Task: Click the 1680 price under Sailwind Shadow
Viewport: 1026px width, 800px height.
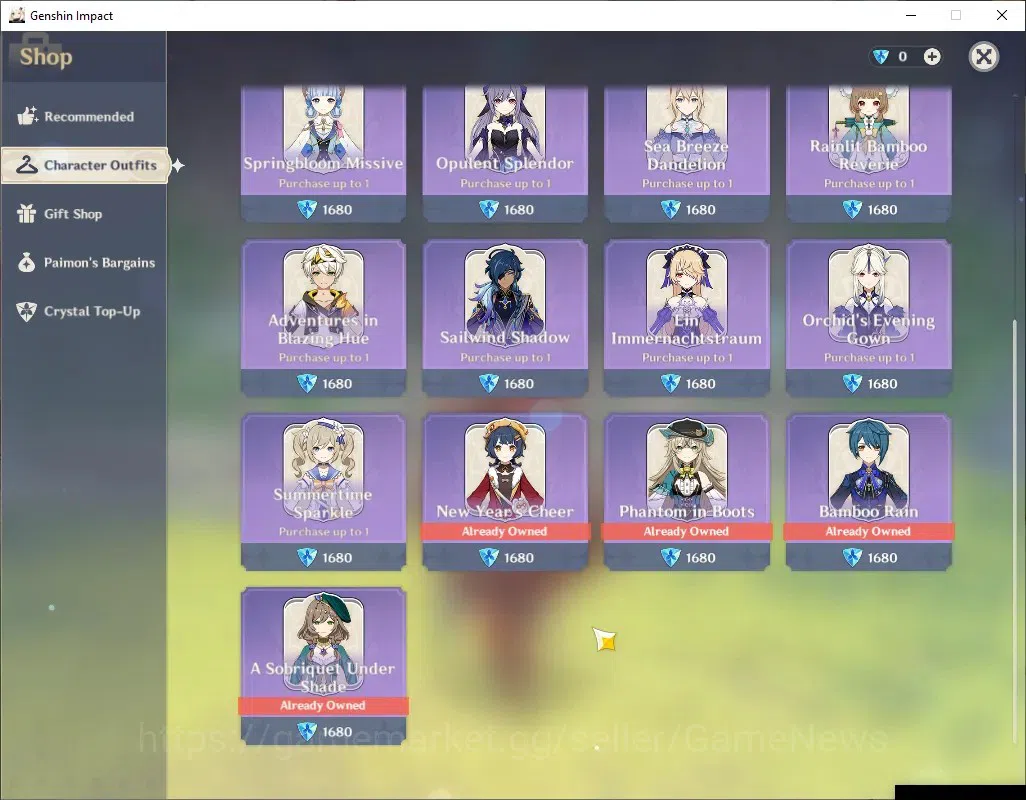Action: (506, 383)
